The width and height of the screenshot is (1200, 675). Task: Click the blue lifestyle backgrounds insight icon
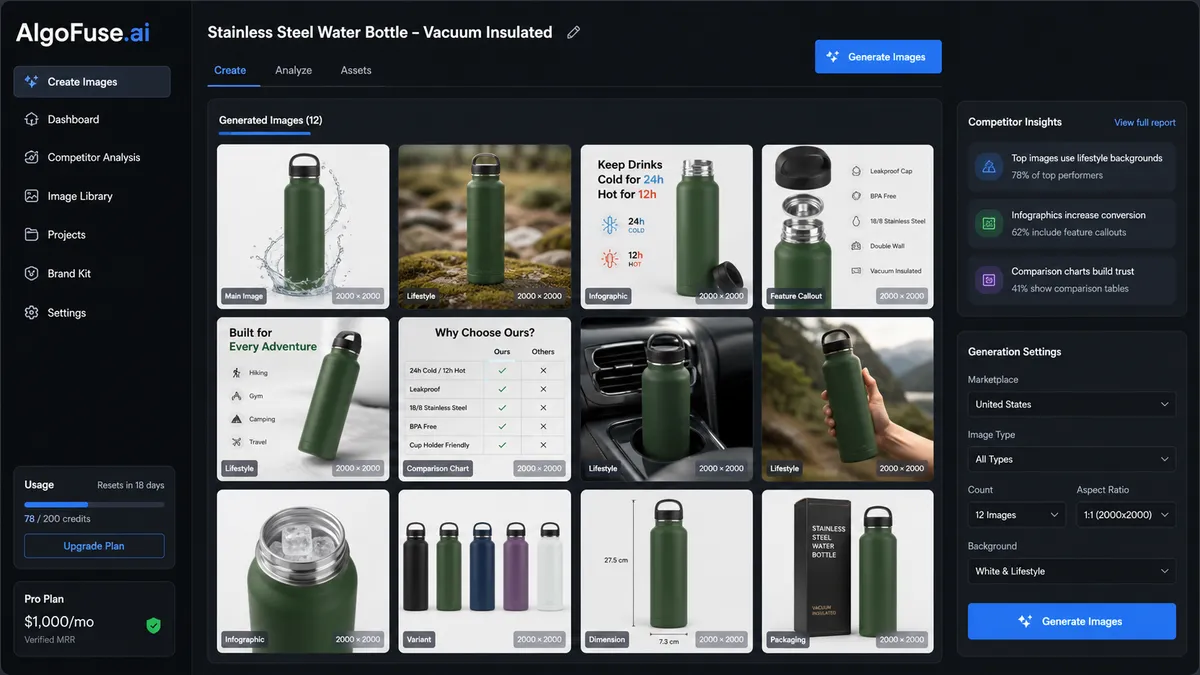click(988, 166)
